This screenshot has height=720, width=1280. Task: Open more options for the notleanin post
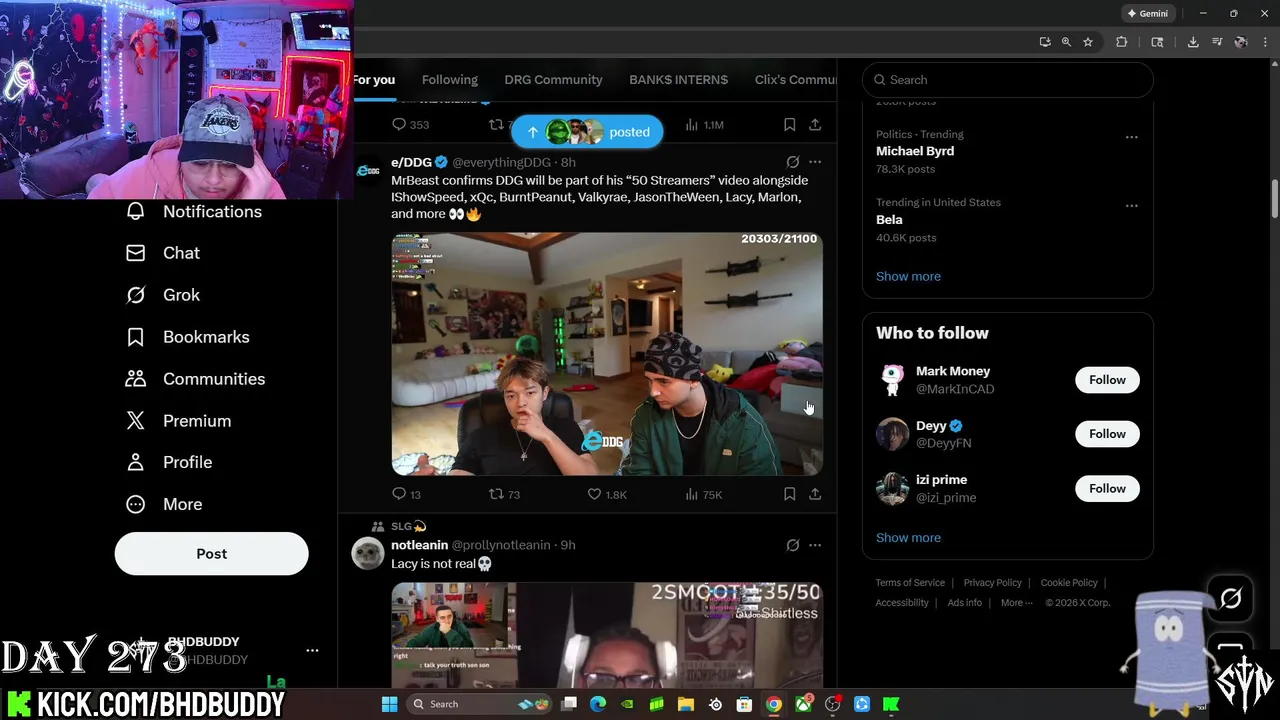coord(815,545)
